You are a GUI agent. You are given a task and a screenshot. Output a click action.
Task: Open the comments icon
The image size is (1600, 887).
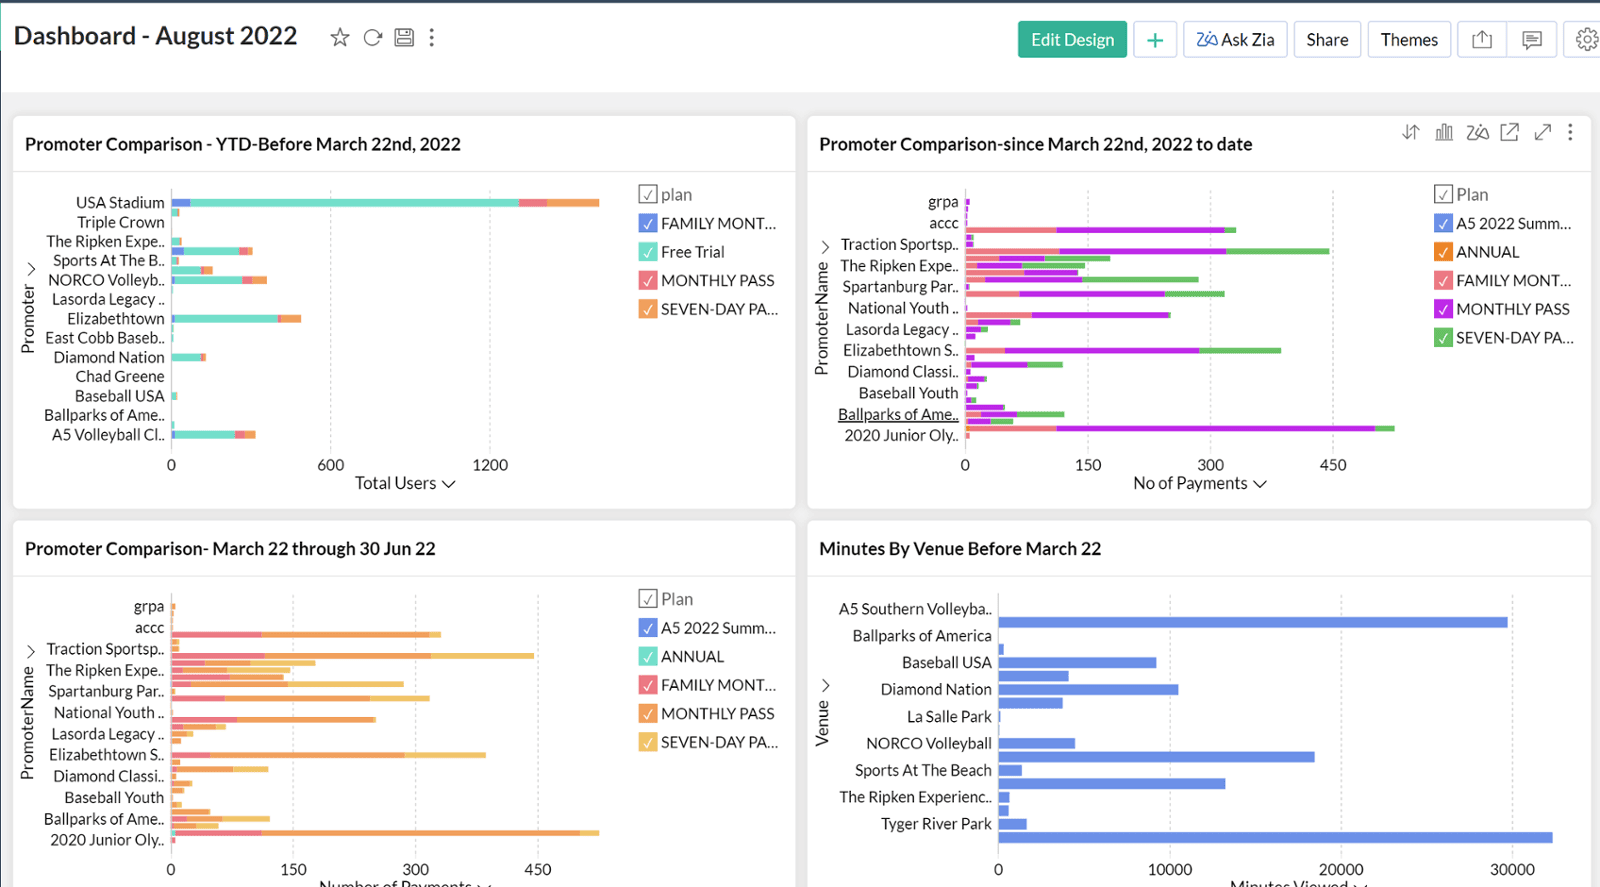[x=1531, y=40]
